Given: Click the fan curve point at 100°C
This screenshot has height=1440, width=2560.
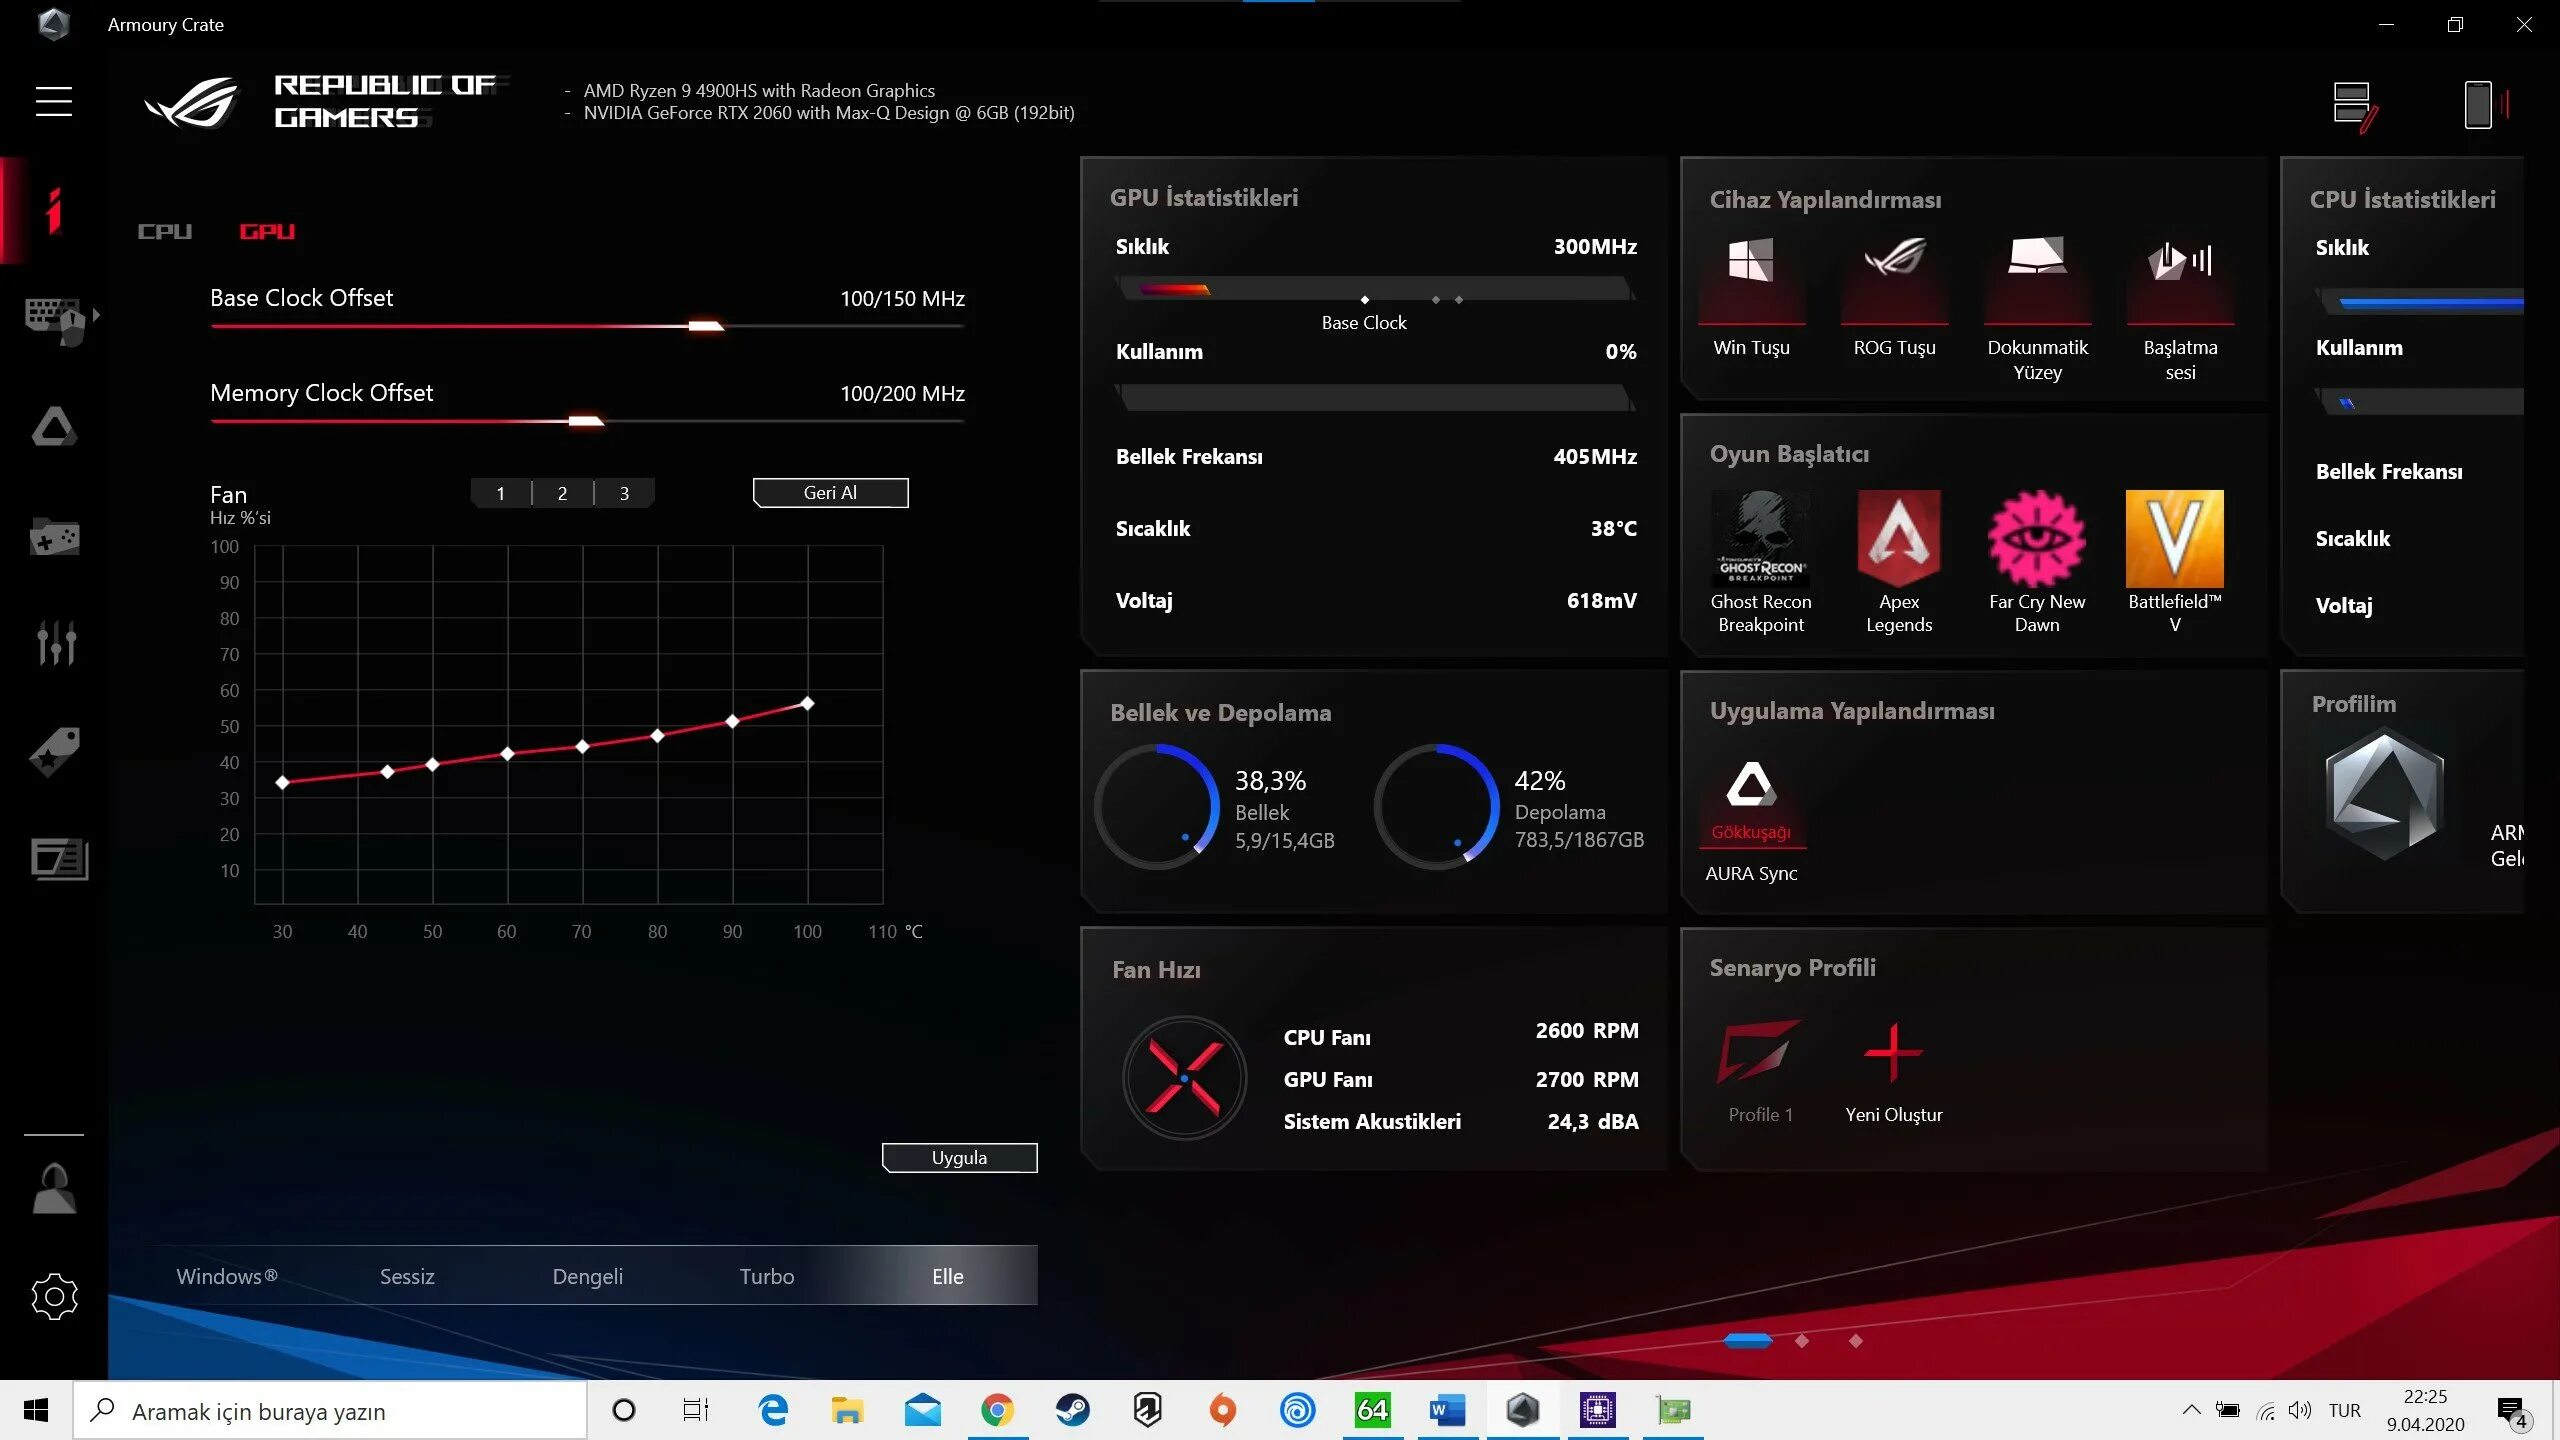Looking at the screenshot, I should pyautogui.click(x=807, y=704).
